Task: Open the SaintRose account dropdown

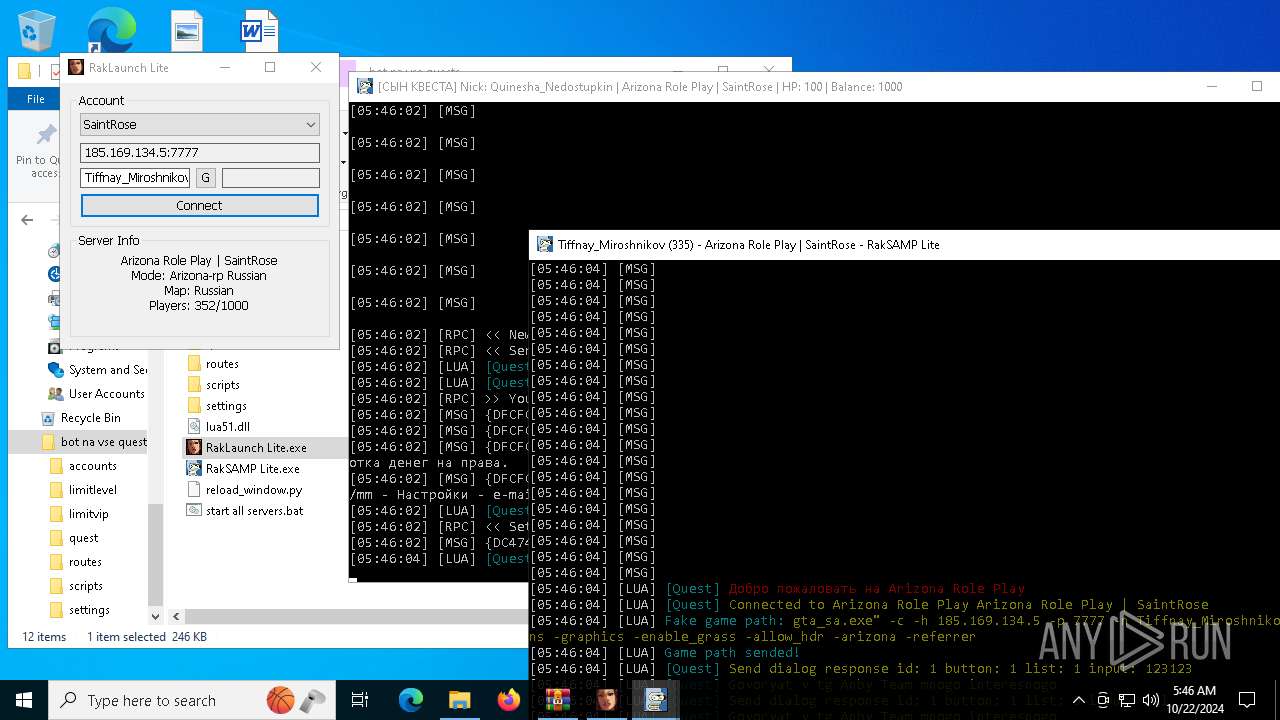Action: coord(200,125)
